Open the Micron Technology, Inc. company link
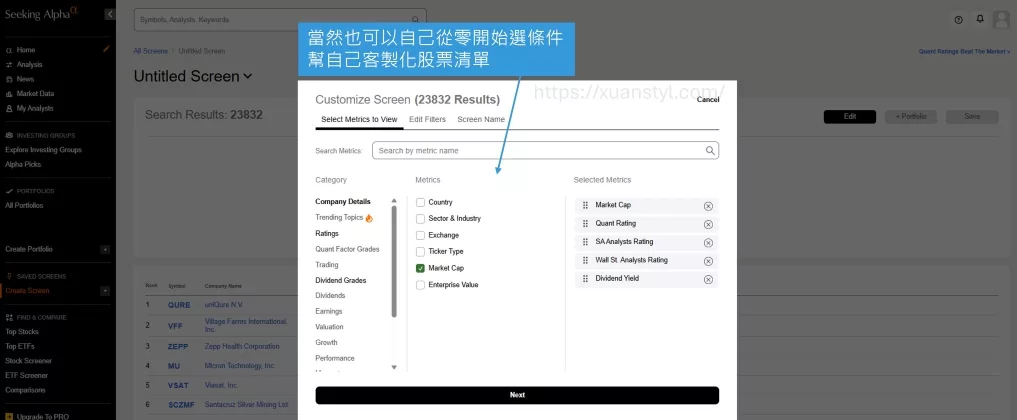 tap(240, 366)
